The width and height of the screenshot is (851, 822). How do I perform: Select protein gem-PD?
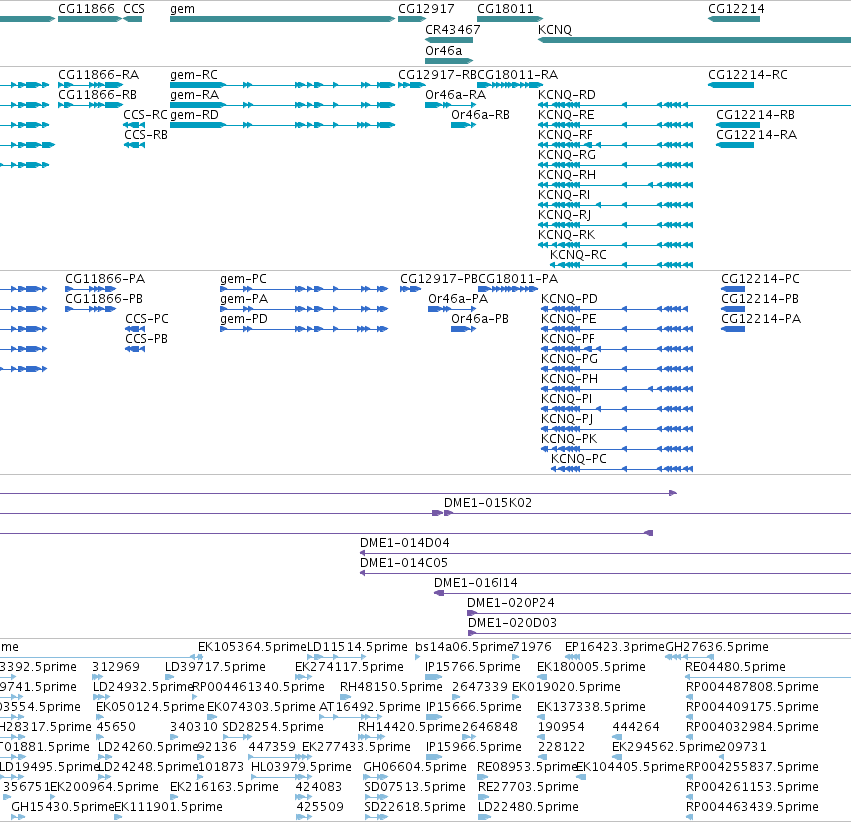pos(304,329)
